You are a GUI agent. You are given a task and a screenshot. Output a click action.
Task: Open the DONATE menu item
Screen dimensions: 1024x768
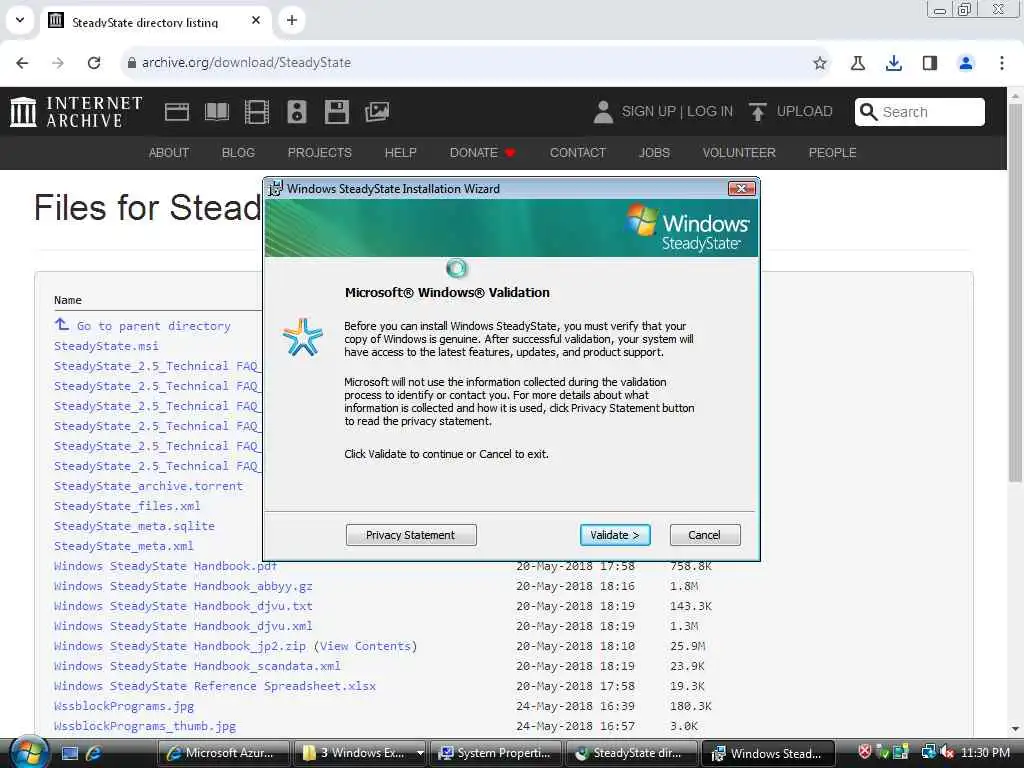click(482, 153)
